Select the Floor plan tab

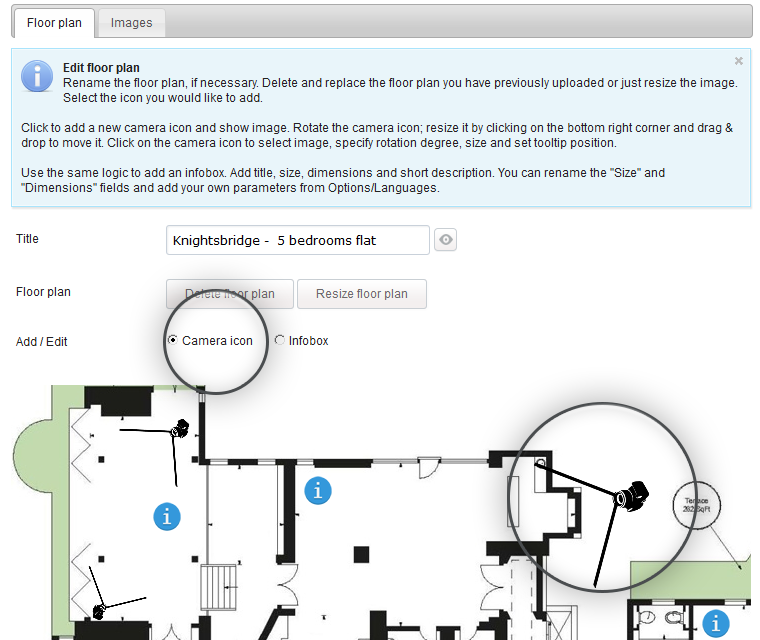[54, 23]
